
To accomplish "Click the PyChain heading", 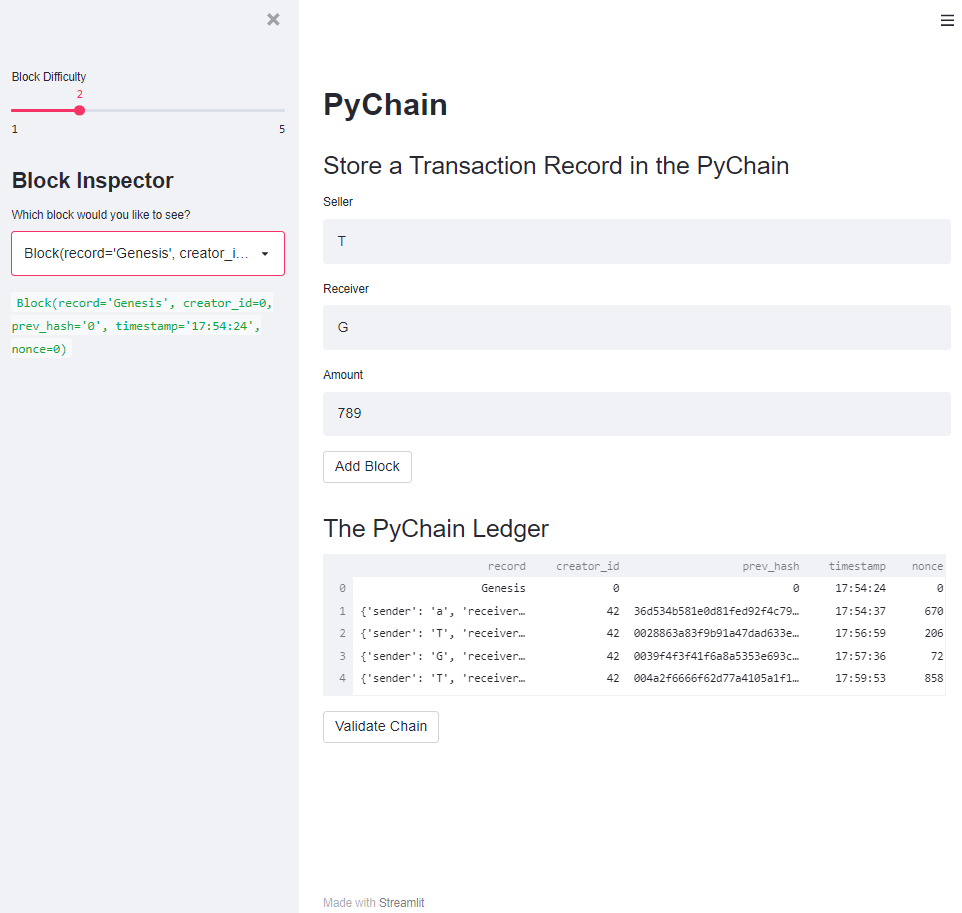I will pos(385,104).
